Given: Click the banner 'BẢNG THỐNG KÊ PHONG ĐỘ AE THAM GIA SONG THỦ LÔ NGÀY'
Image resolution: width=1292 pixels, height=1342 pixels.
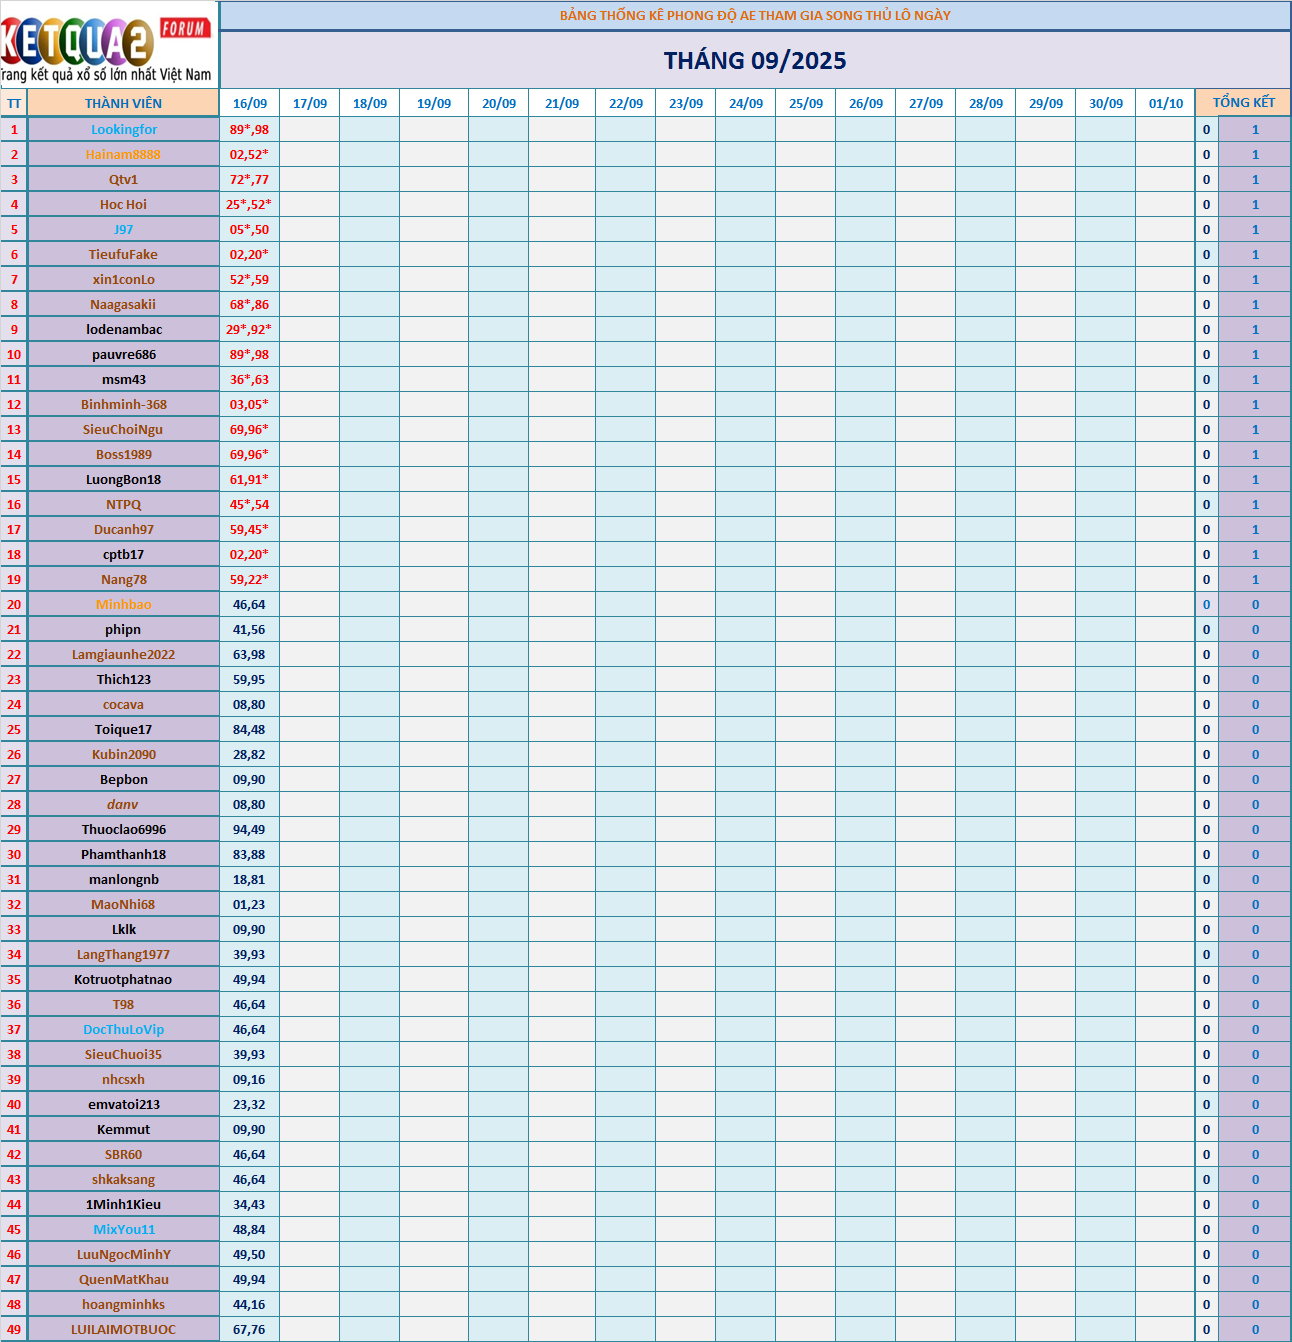Looking at the screenshot, I should click(x=755, y=14).
